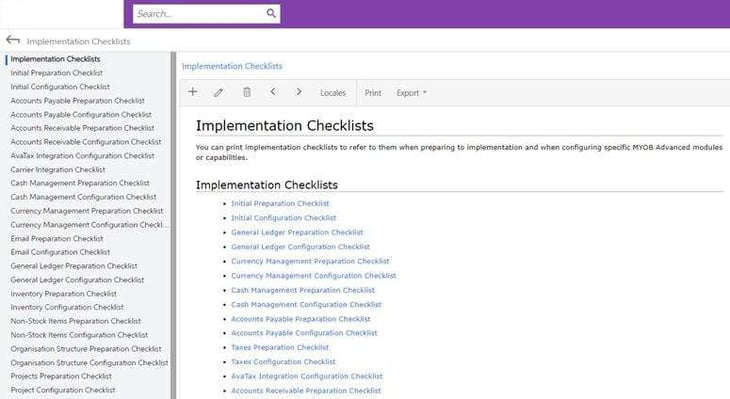Click inside the Search input field

(200, 14)
